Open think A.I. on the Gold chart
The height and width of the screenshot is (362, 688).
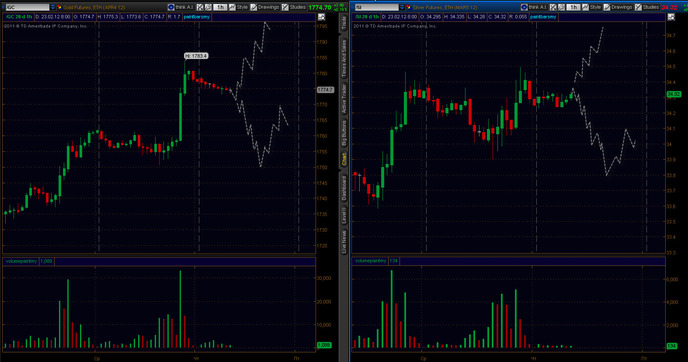180,7
